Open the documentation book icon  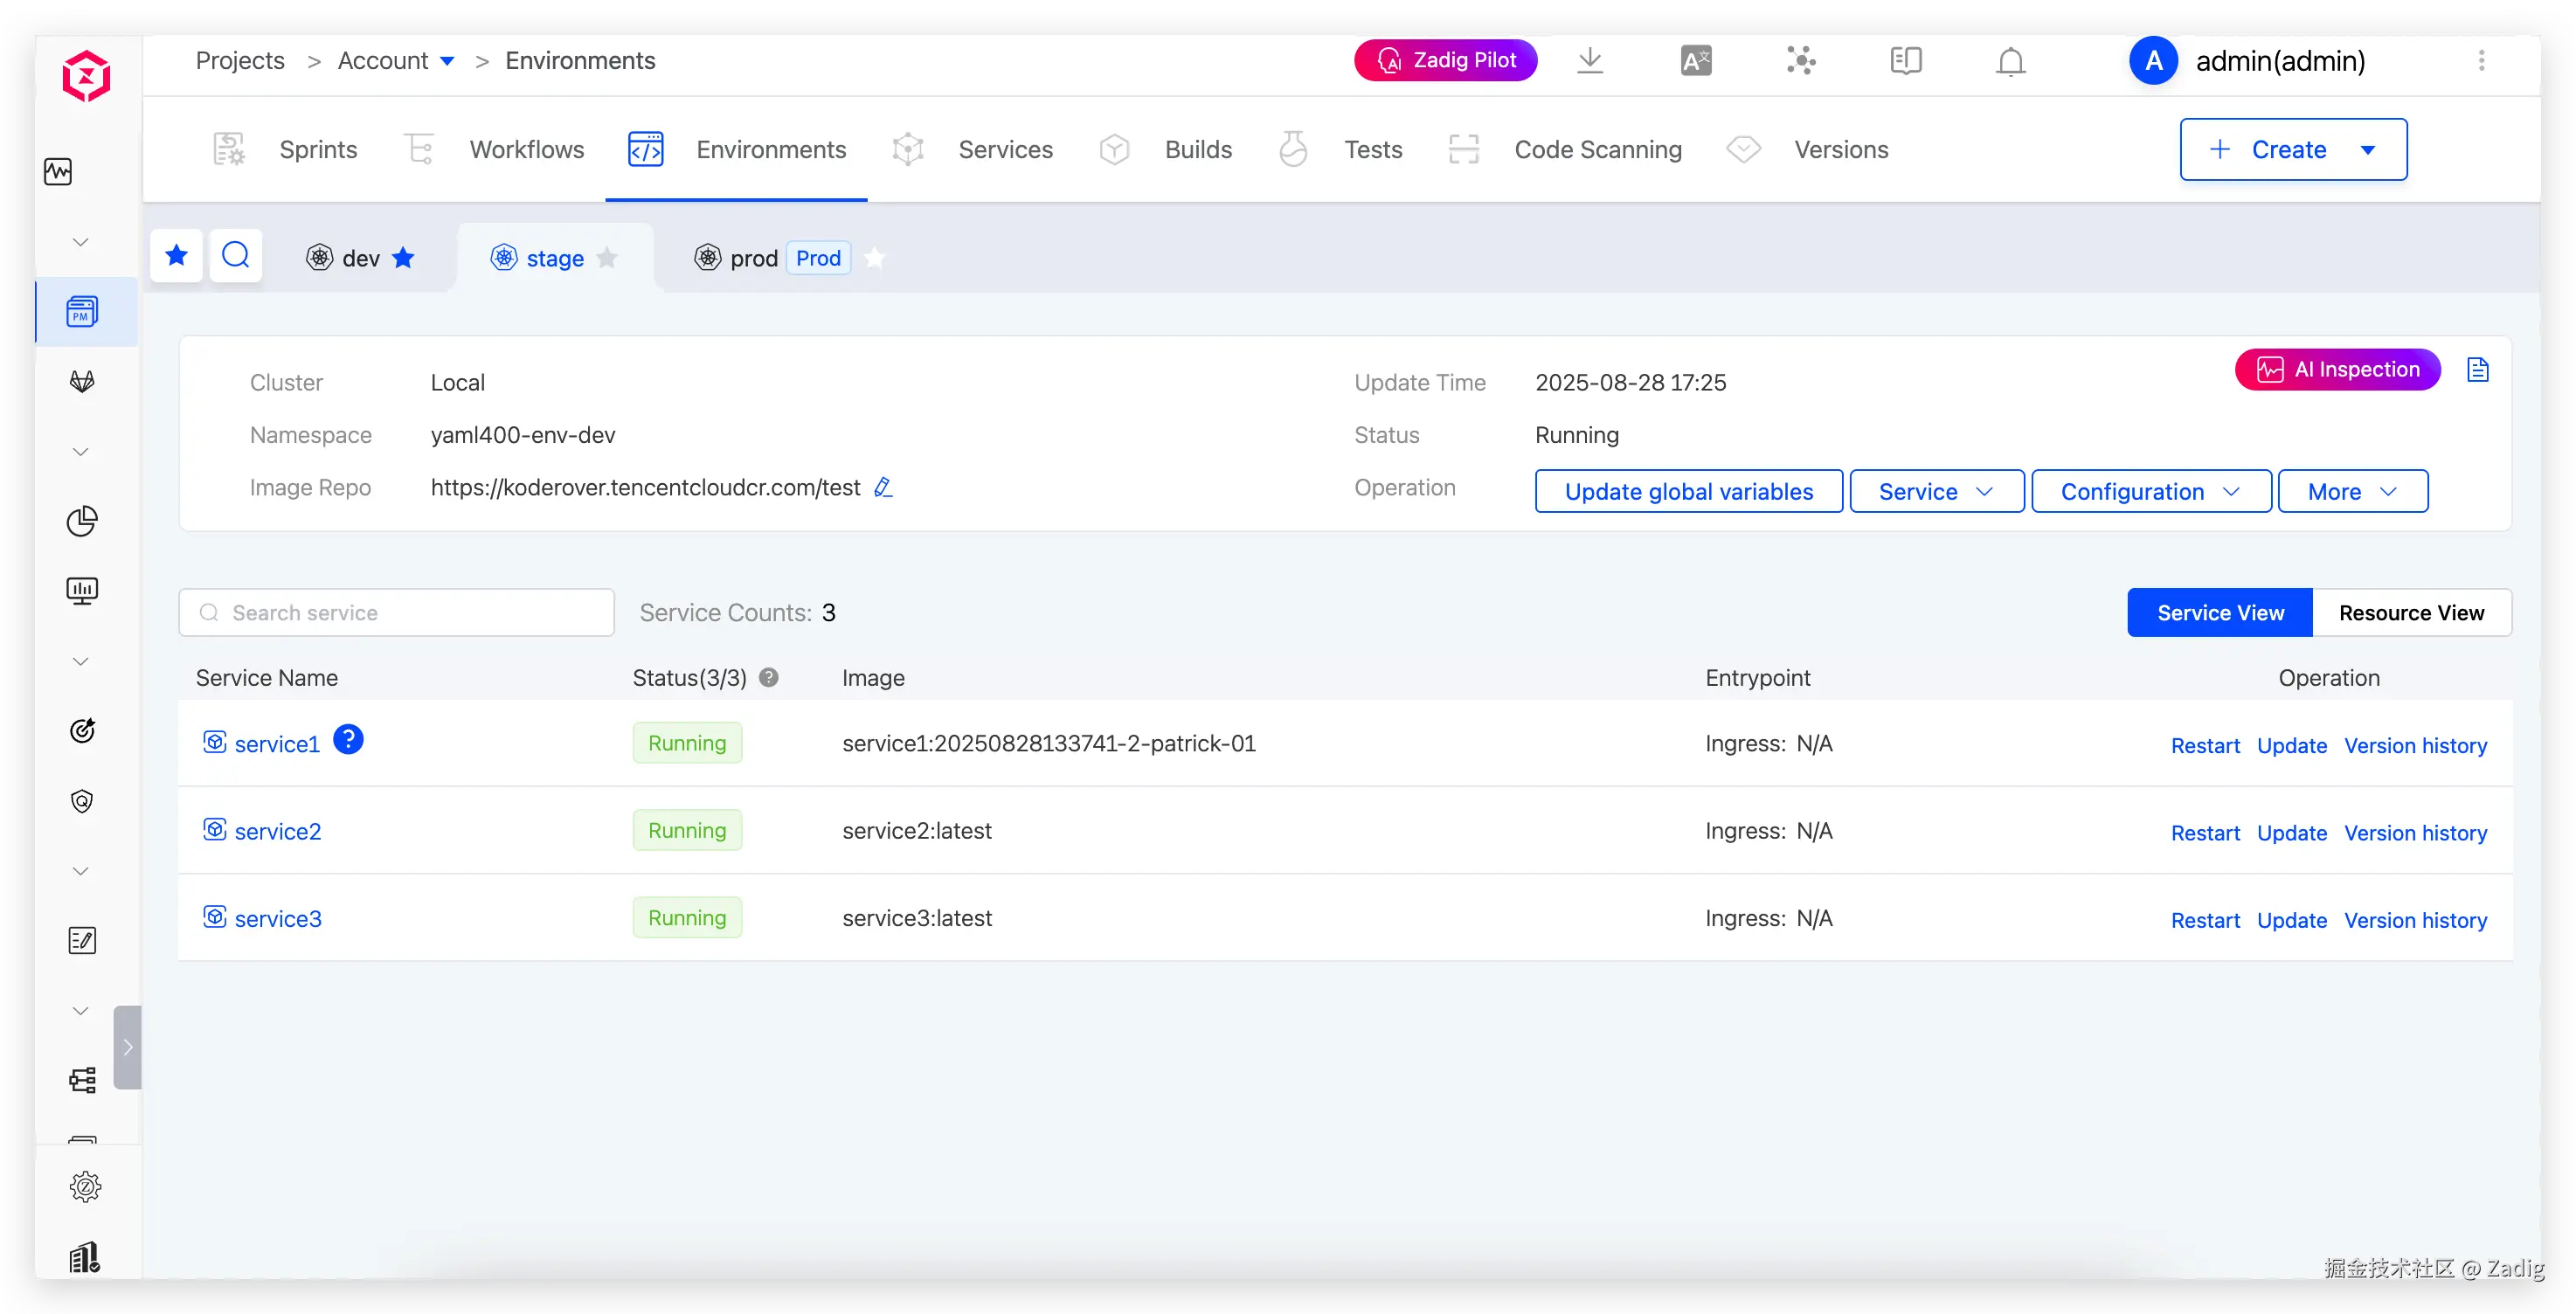(x=1906, y=61)
